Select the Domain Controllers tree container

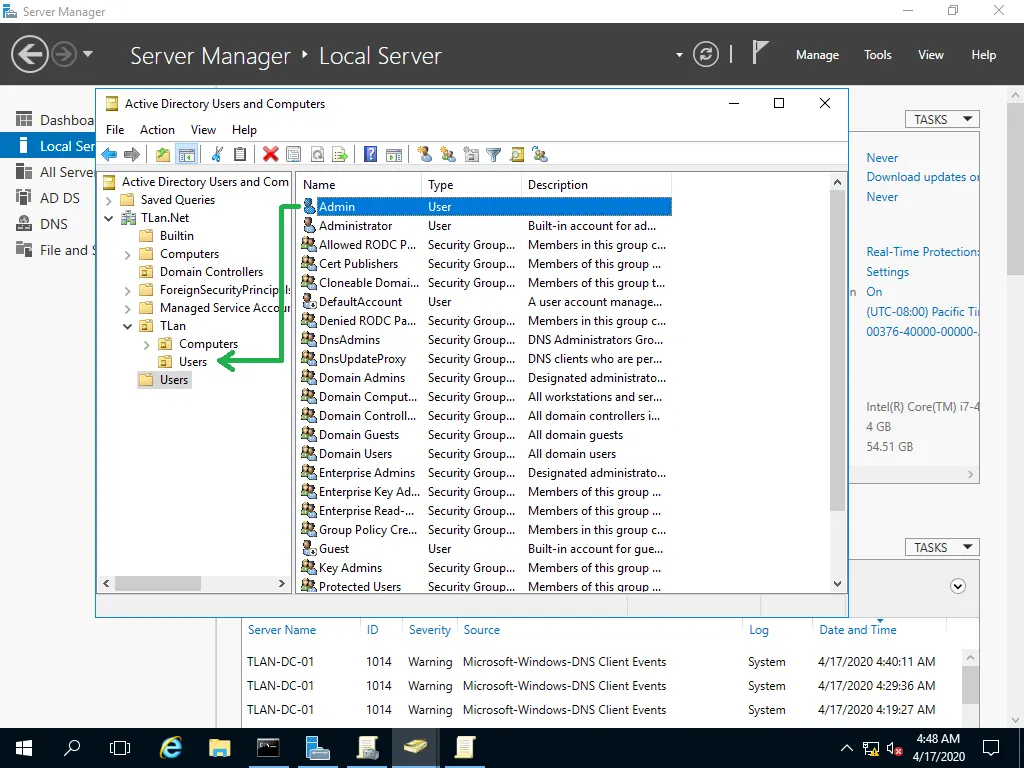tap(212, 272)
